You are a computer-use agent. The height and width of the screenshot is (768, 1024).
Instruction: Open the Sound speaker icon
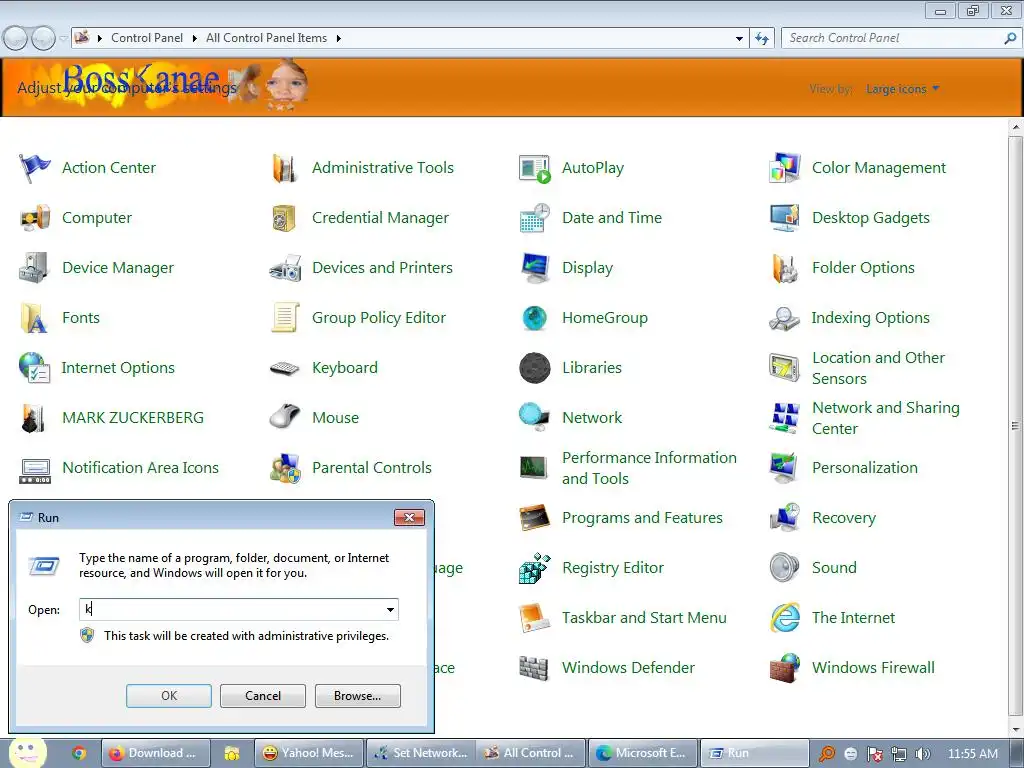coord(784,568)
